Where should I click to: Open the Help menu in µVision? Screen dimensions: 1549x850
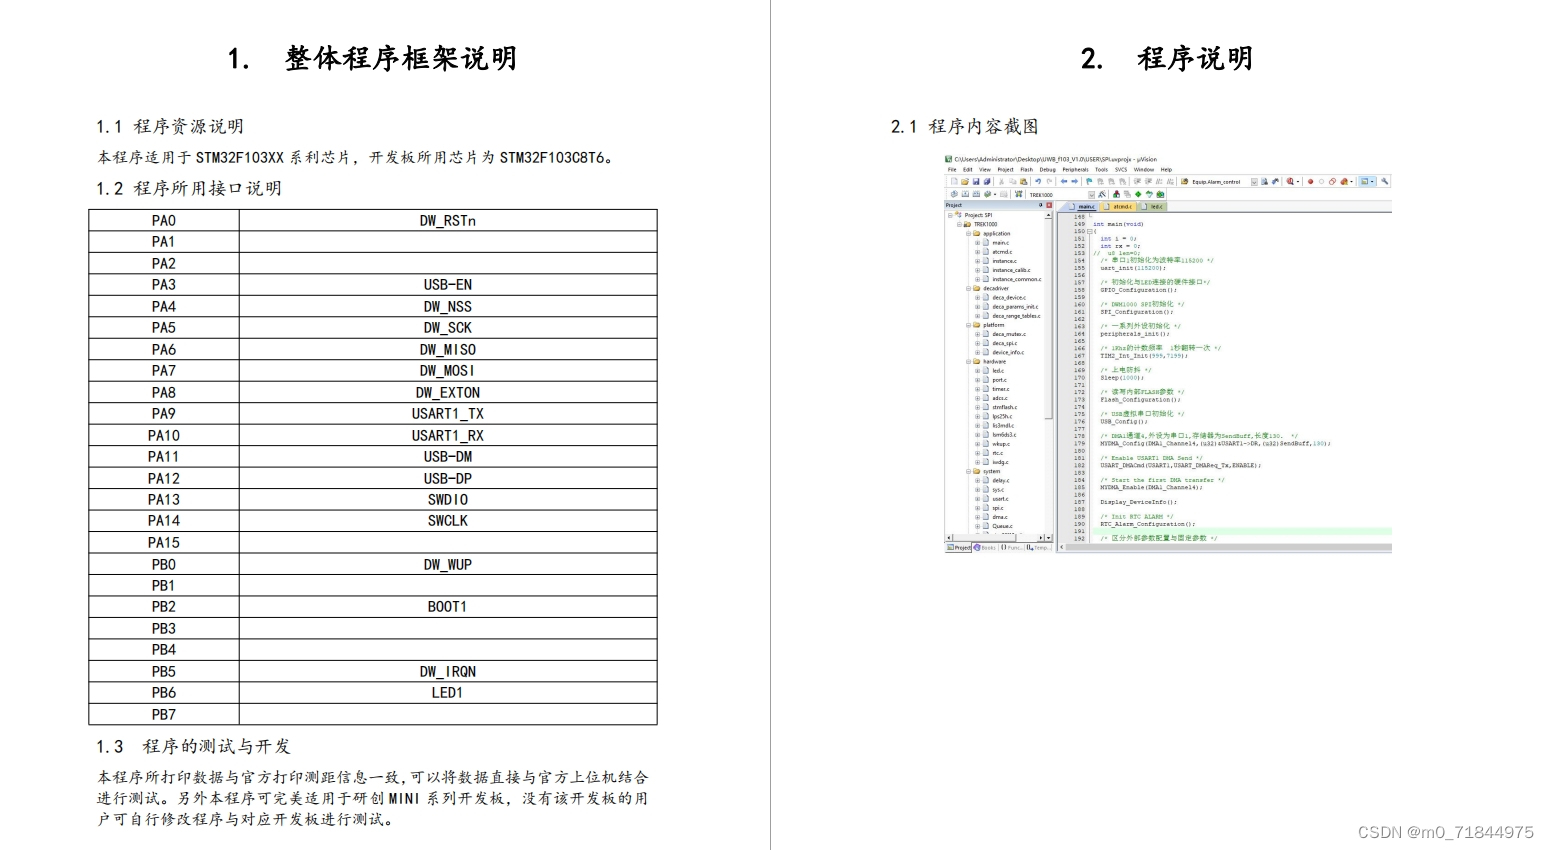coord(1166,169)
